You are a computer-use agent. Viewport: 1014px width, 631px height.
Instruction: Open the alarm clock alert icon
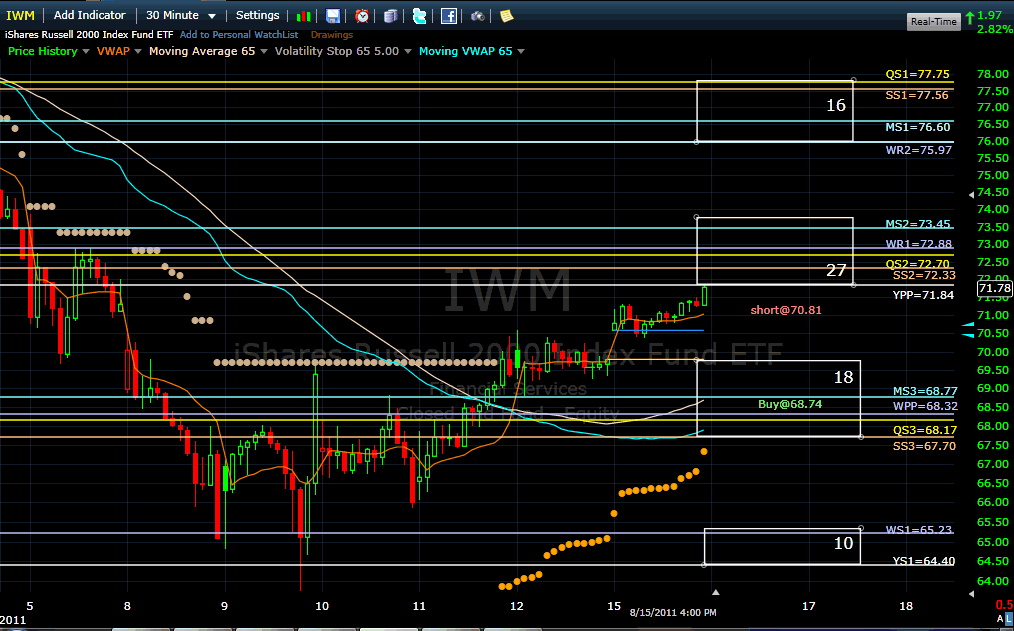[362, 16]
